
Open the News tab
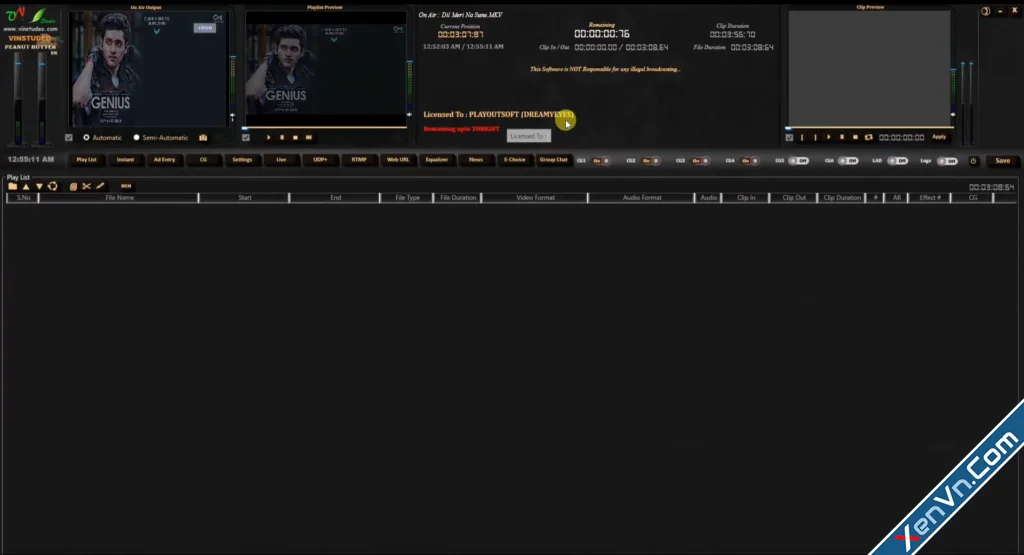pyautogui.click(x=475, y=160)
